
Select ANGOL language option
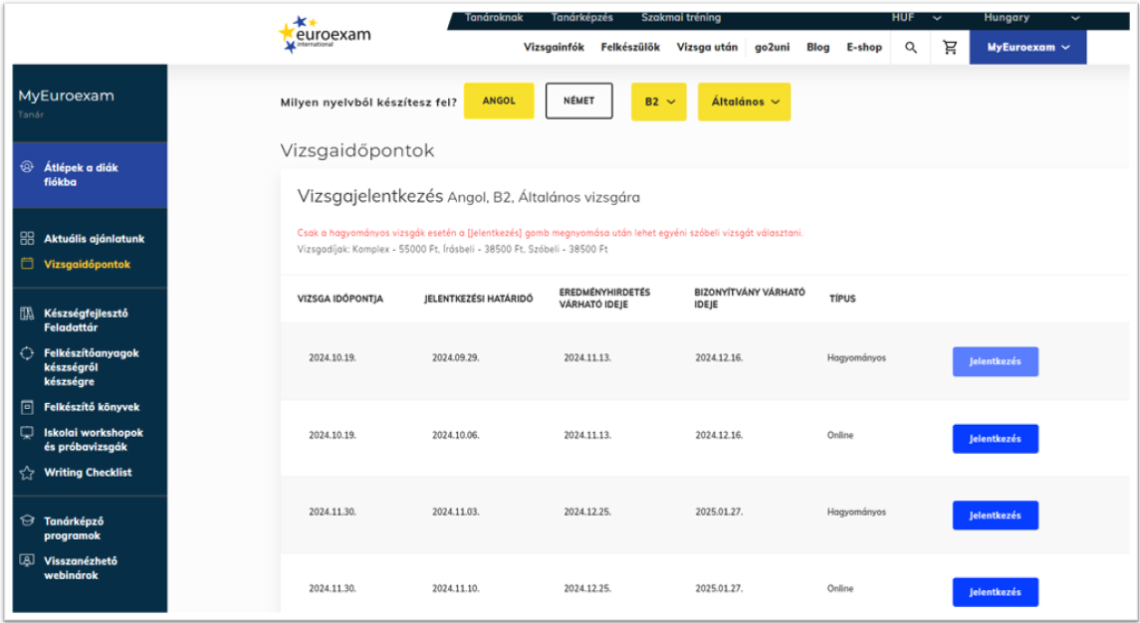pos(499,101)
